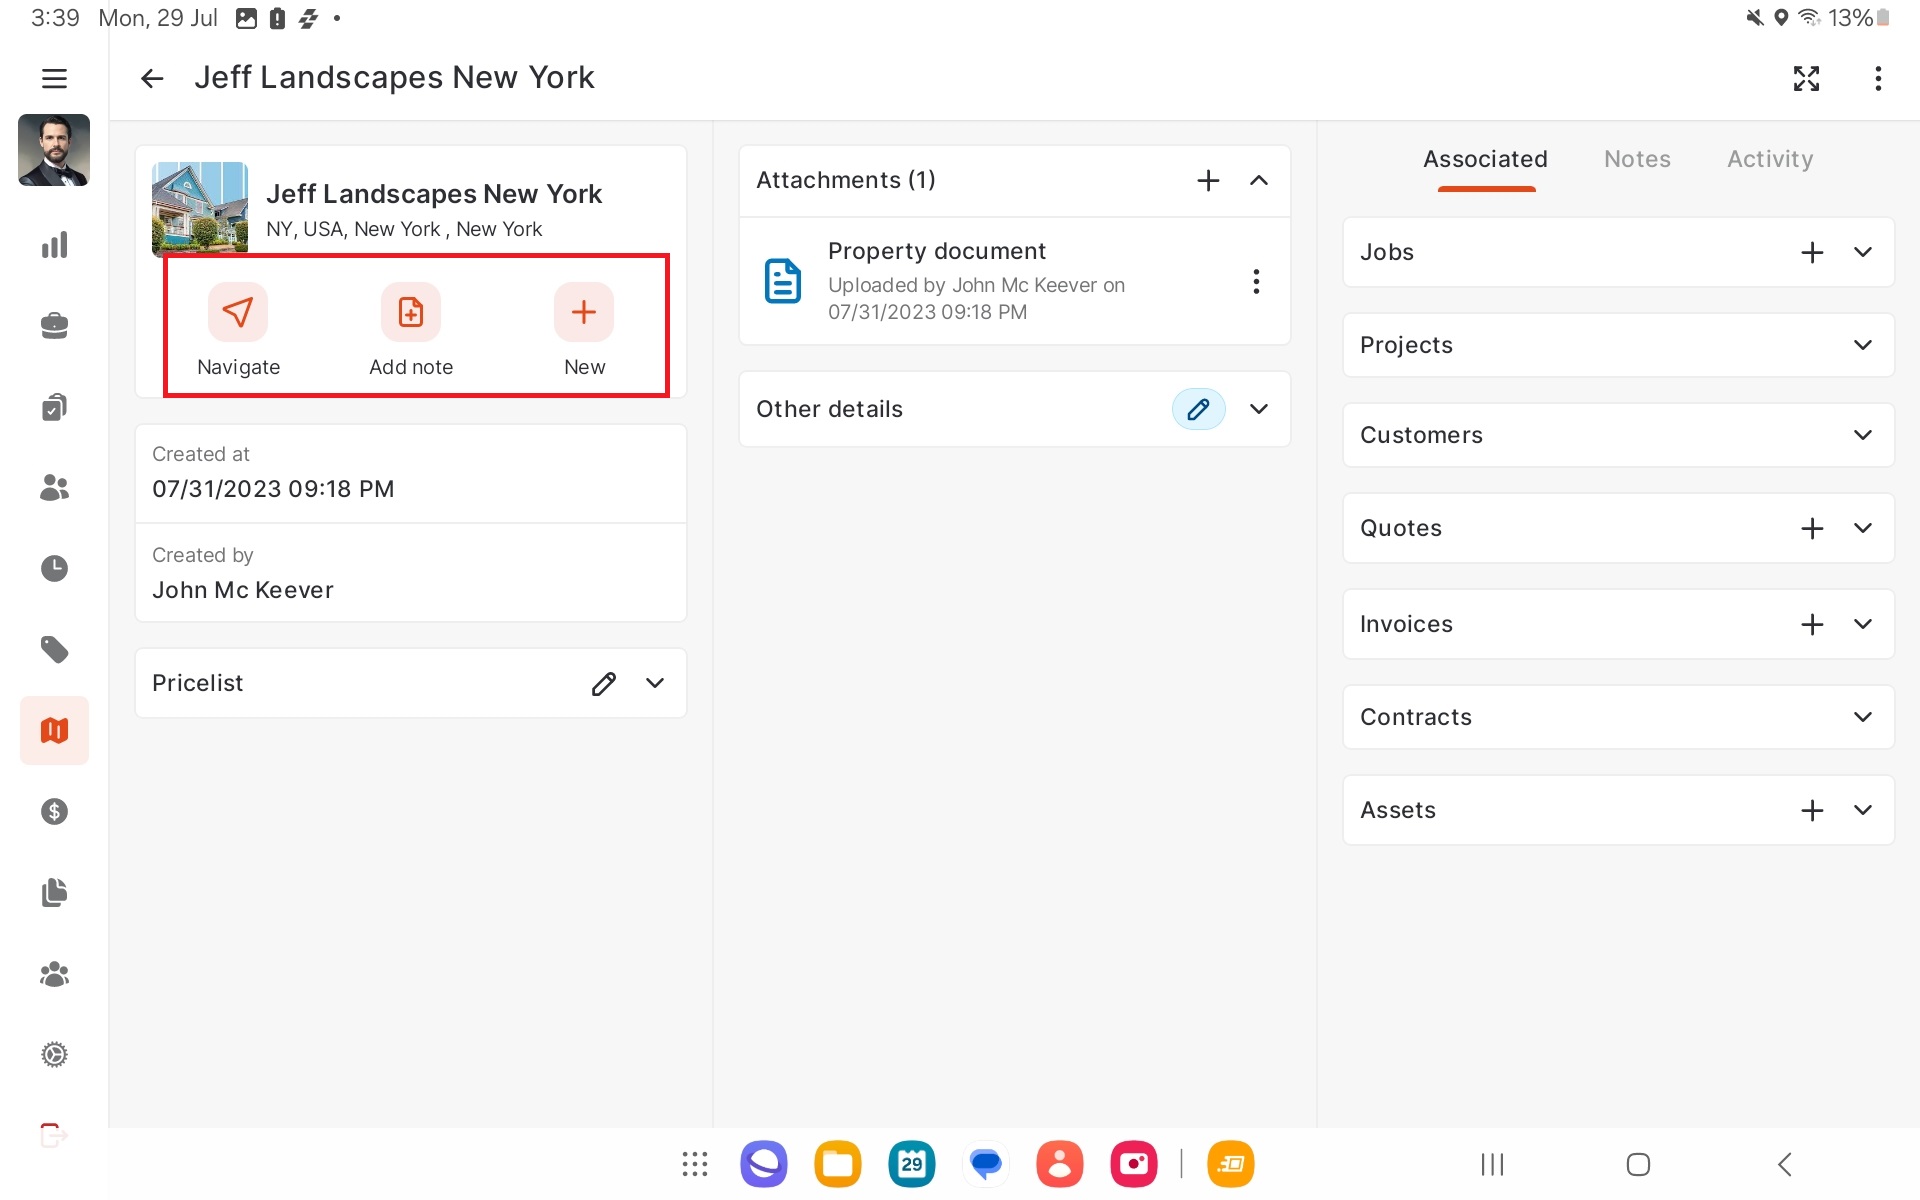Expand the Pricelist section
This screenshot has height=1200, width=1920.
pyautogui.click(x=655, y=683)
